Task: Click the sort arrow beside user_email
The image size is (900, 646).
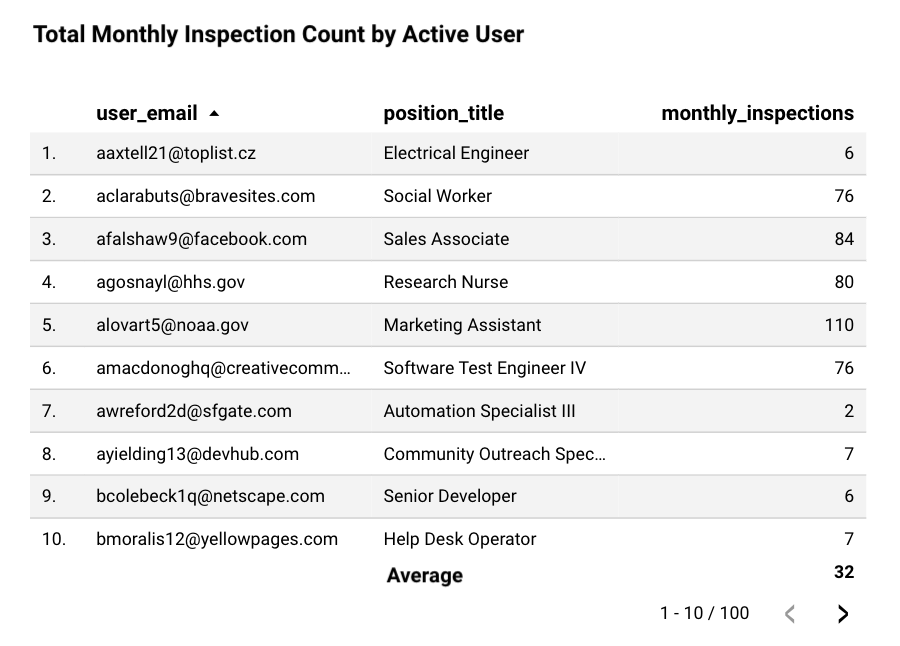Action: coord(214,114)
